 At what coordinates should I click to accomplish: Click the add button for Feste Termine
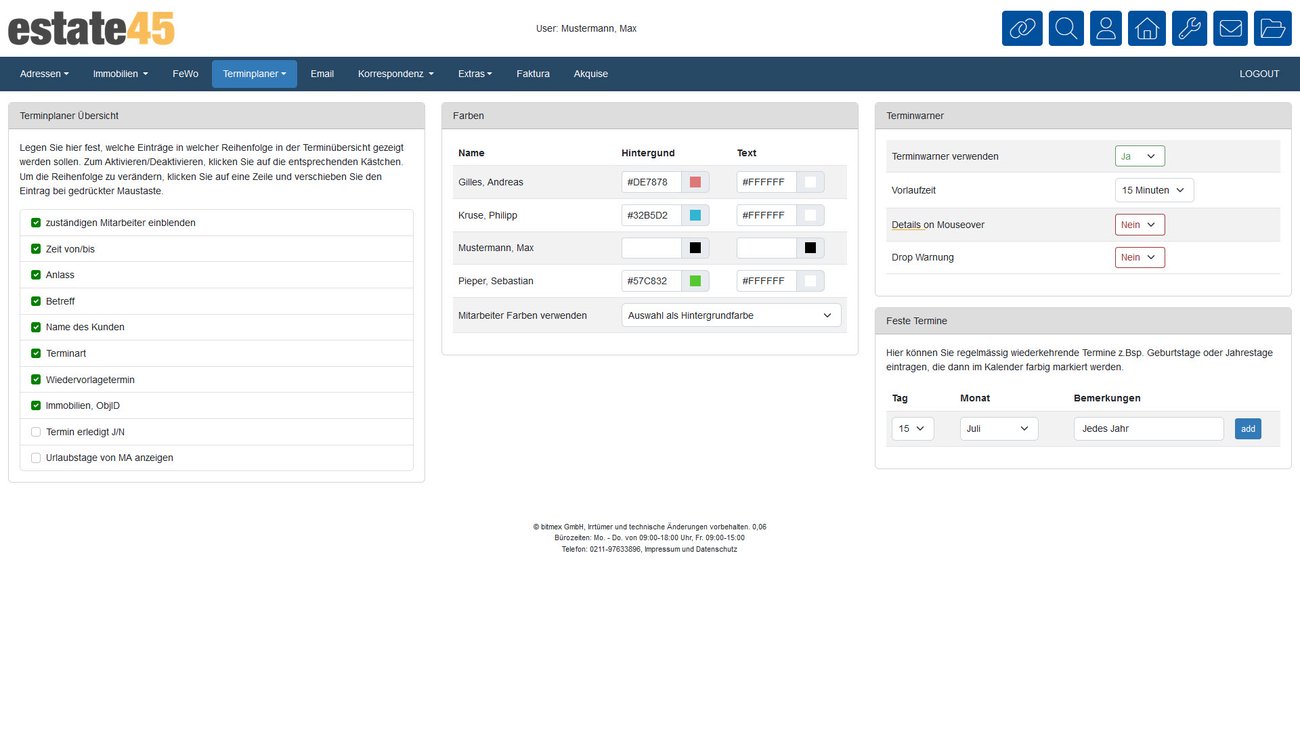tap(1248, 428)
